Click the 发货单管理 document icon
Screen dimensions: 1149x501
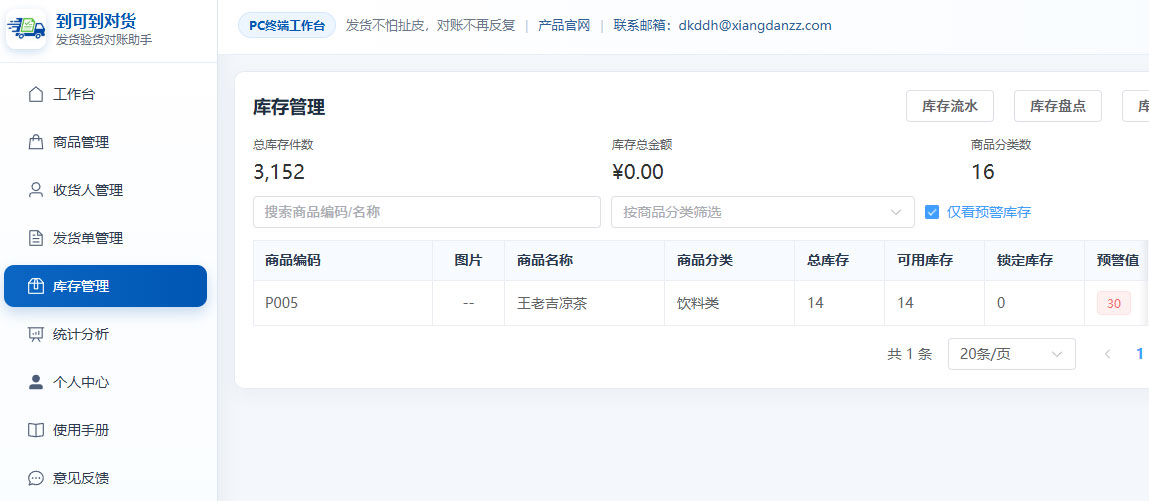coord(35,238)
